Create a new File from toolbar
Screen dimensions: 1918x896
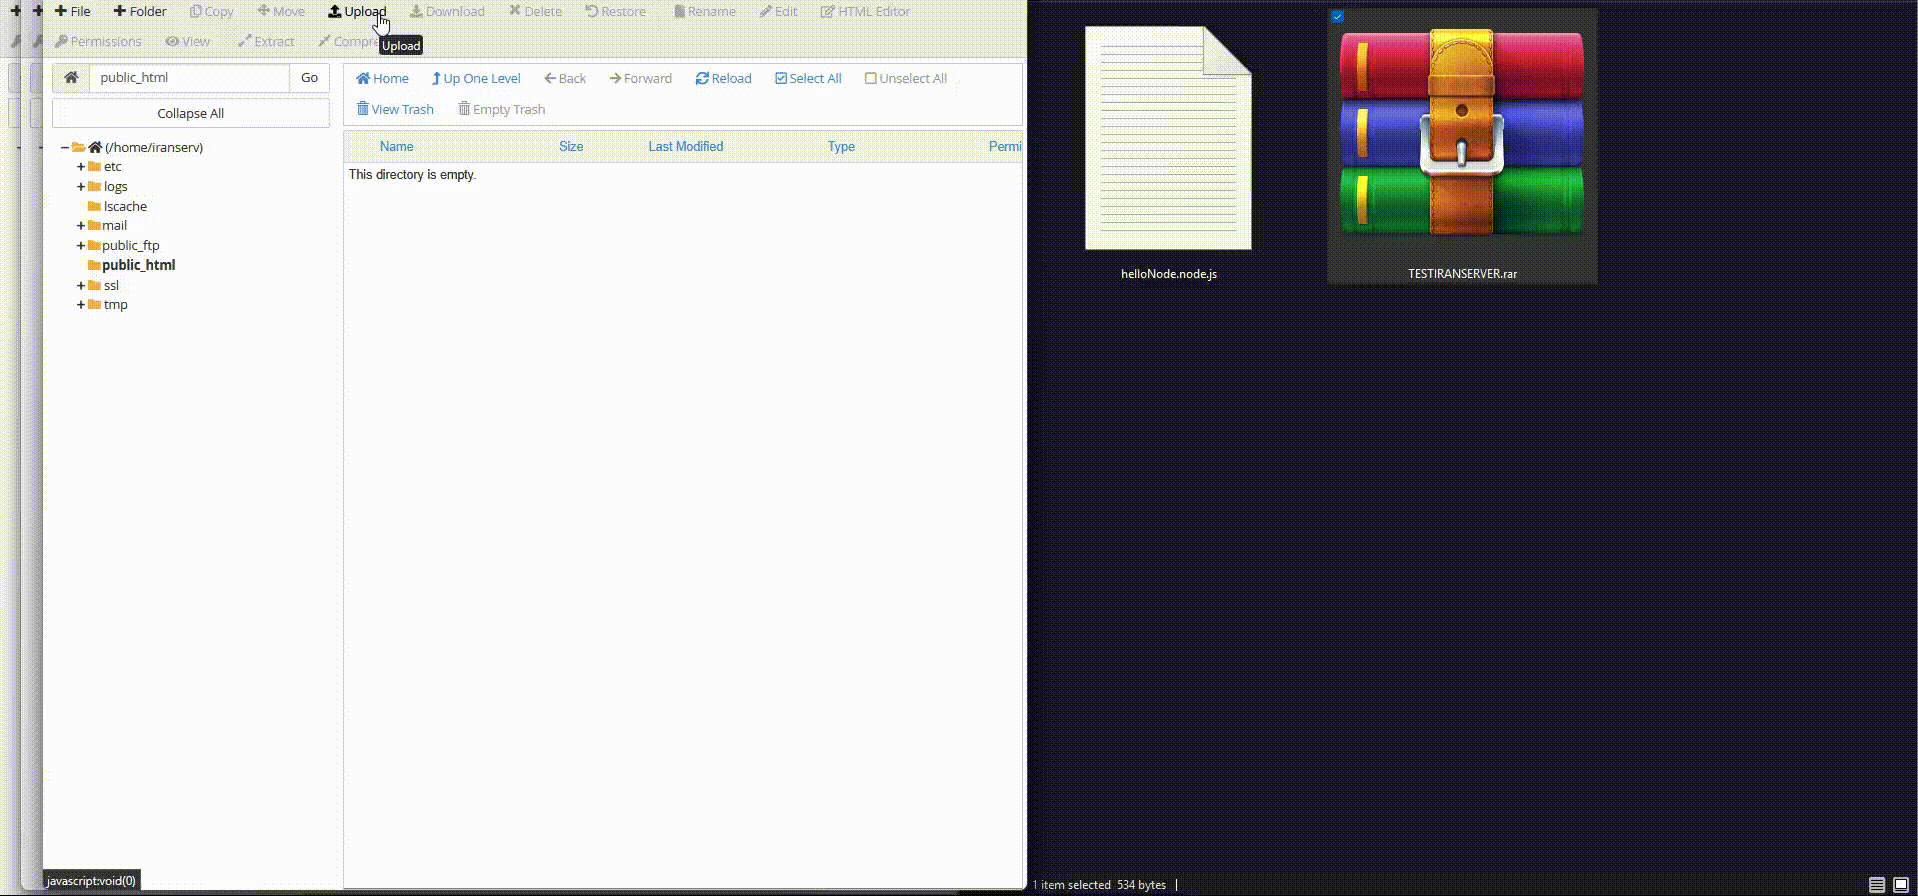pos(72,12)
